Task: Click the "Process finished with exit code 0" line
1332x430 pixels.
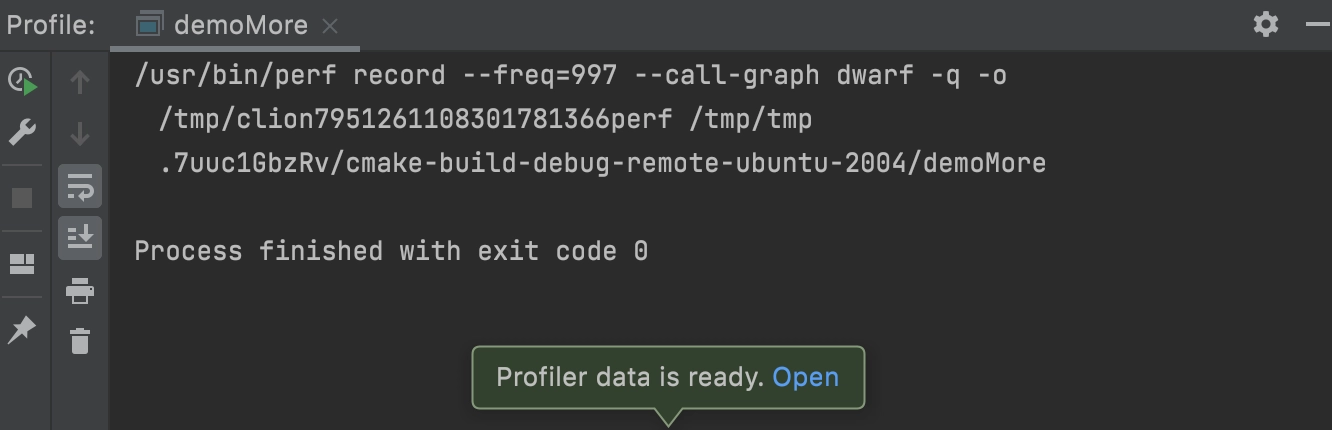Action: click(x=391, y=250)
